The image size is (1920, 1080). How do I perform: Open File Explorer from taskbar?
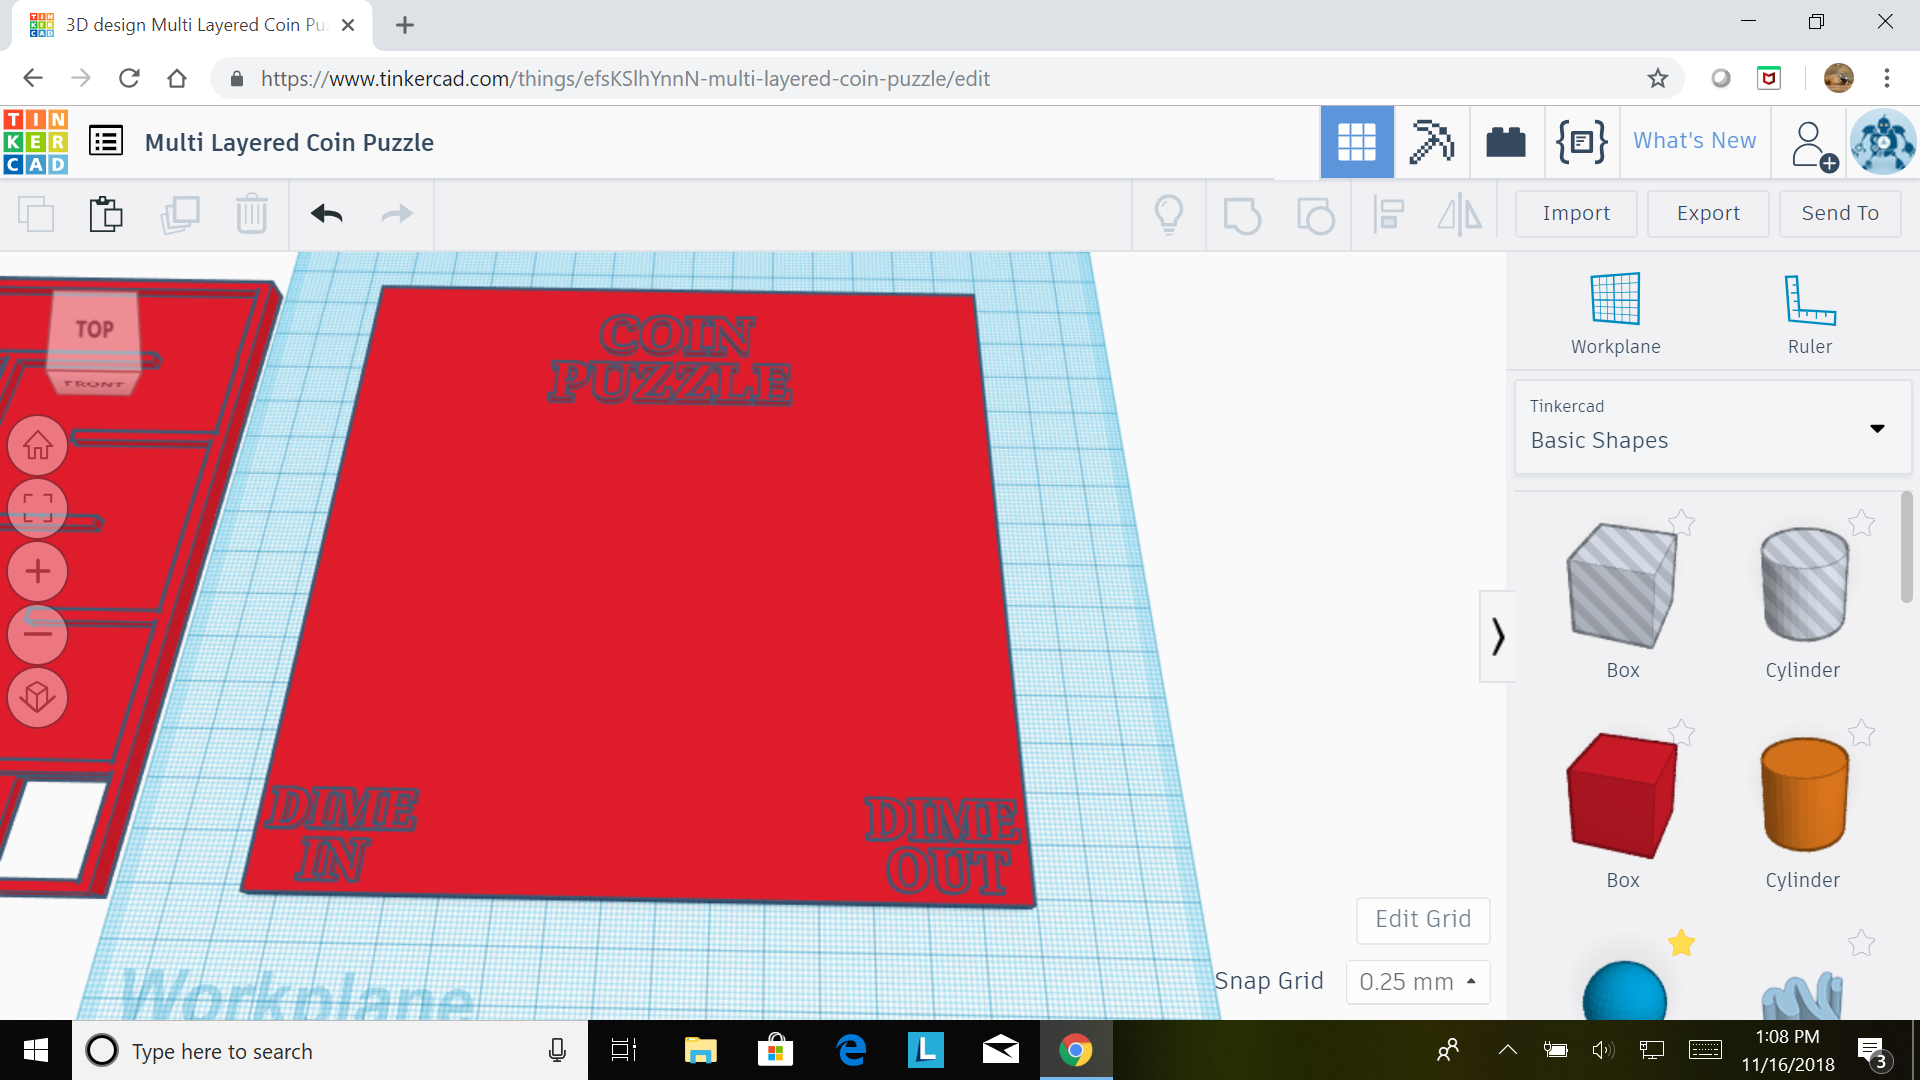700,1050
